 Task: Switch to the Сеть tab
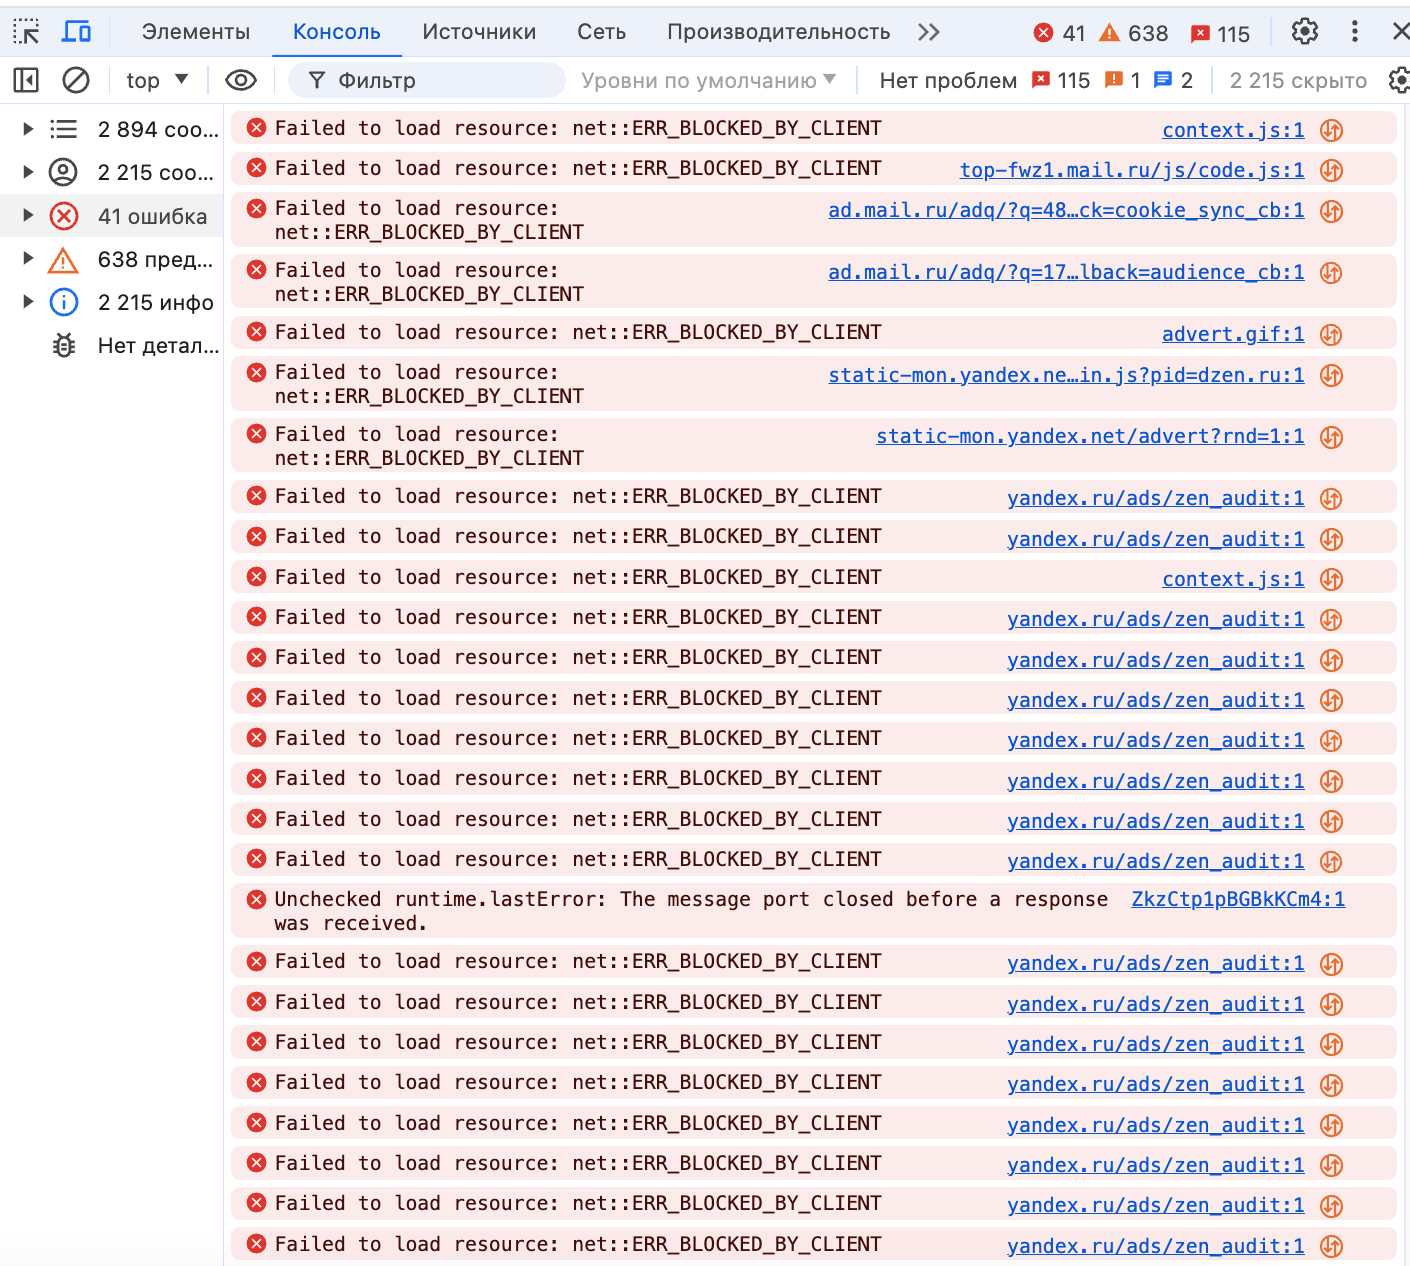click(x=600, y=31)
